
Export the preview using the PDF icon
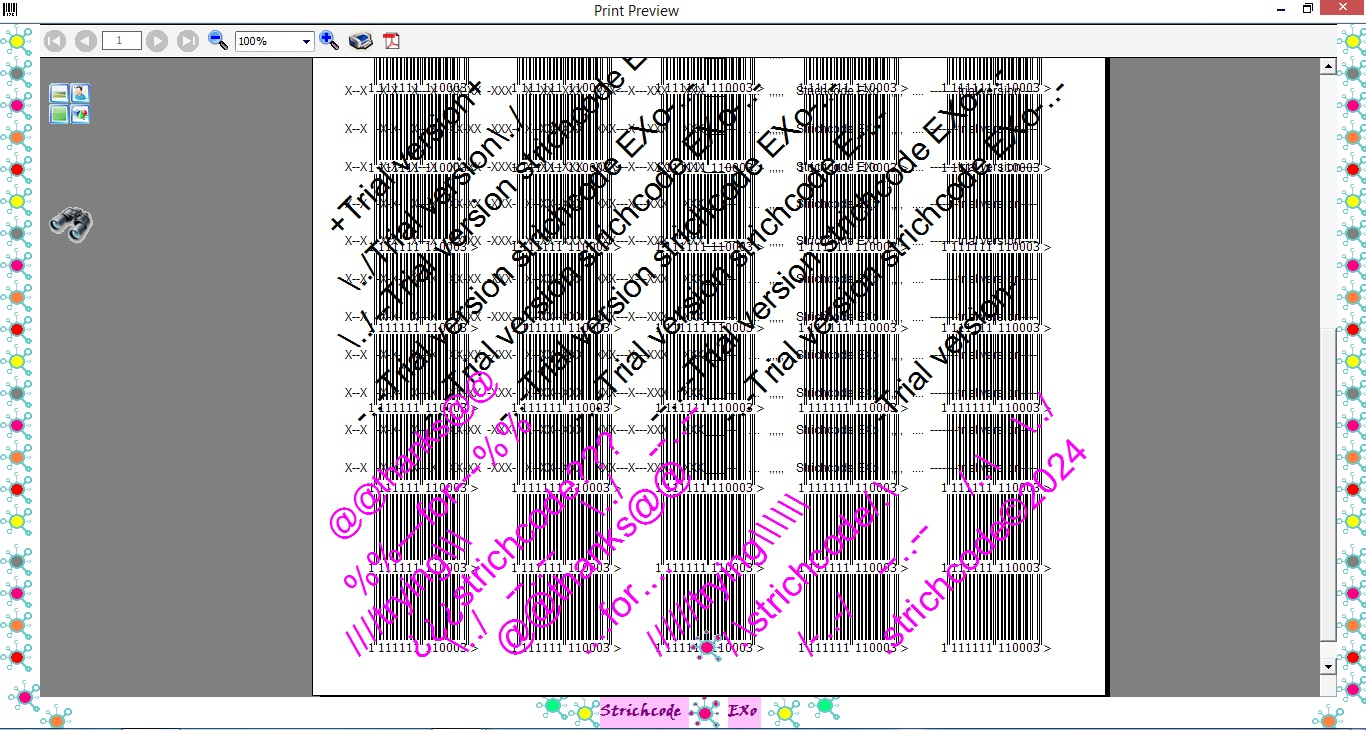[x=390, y=41]
